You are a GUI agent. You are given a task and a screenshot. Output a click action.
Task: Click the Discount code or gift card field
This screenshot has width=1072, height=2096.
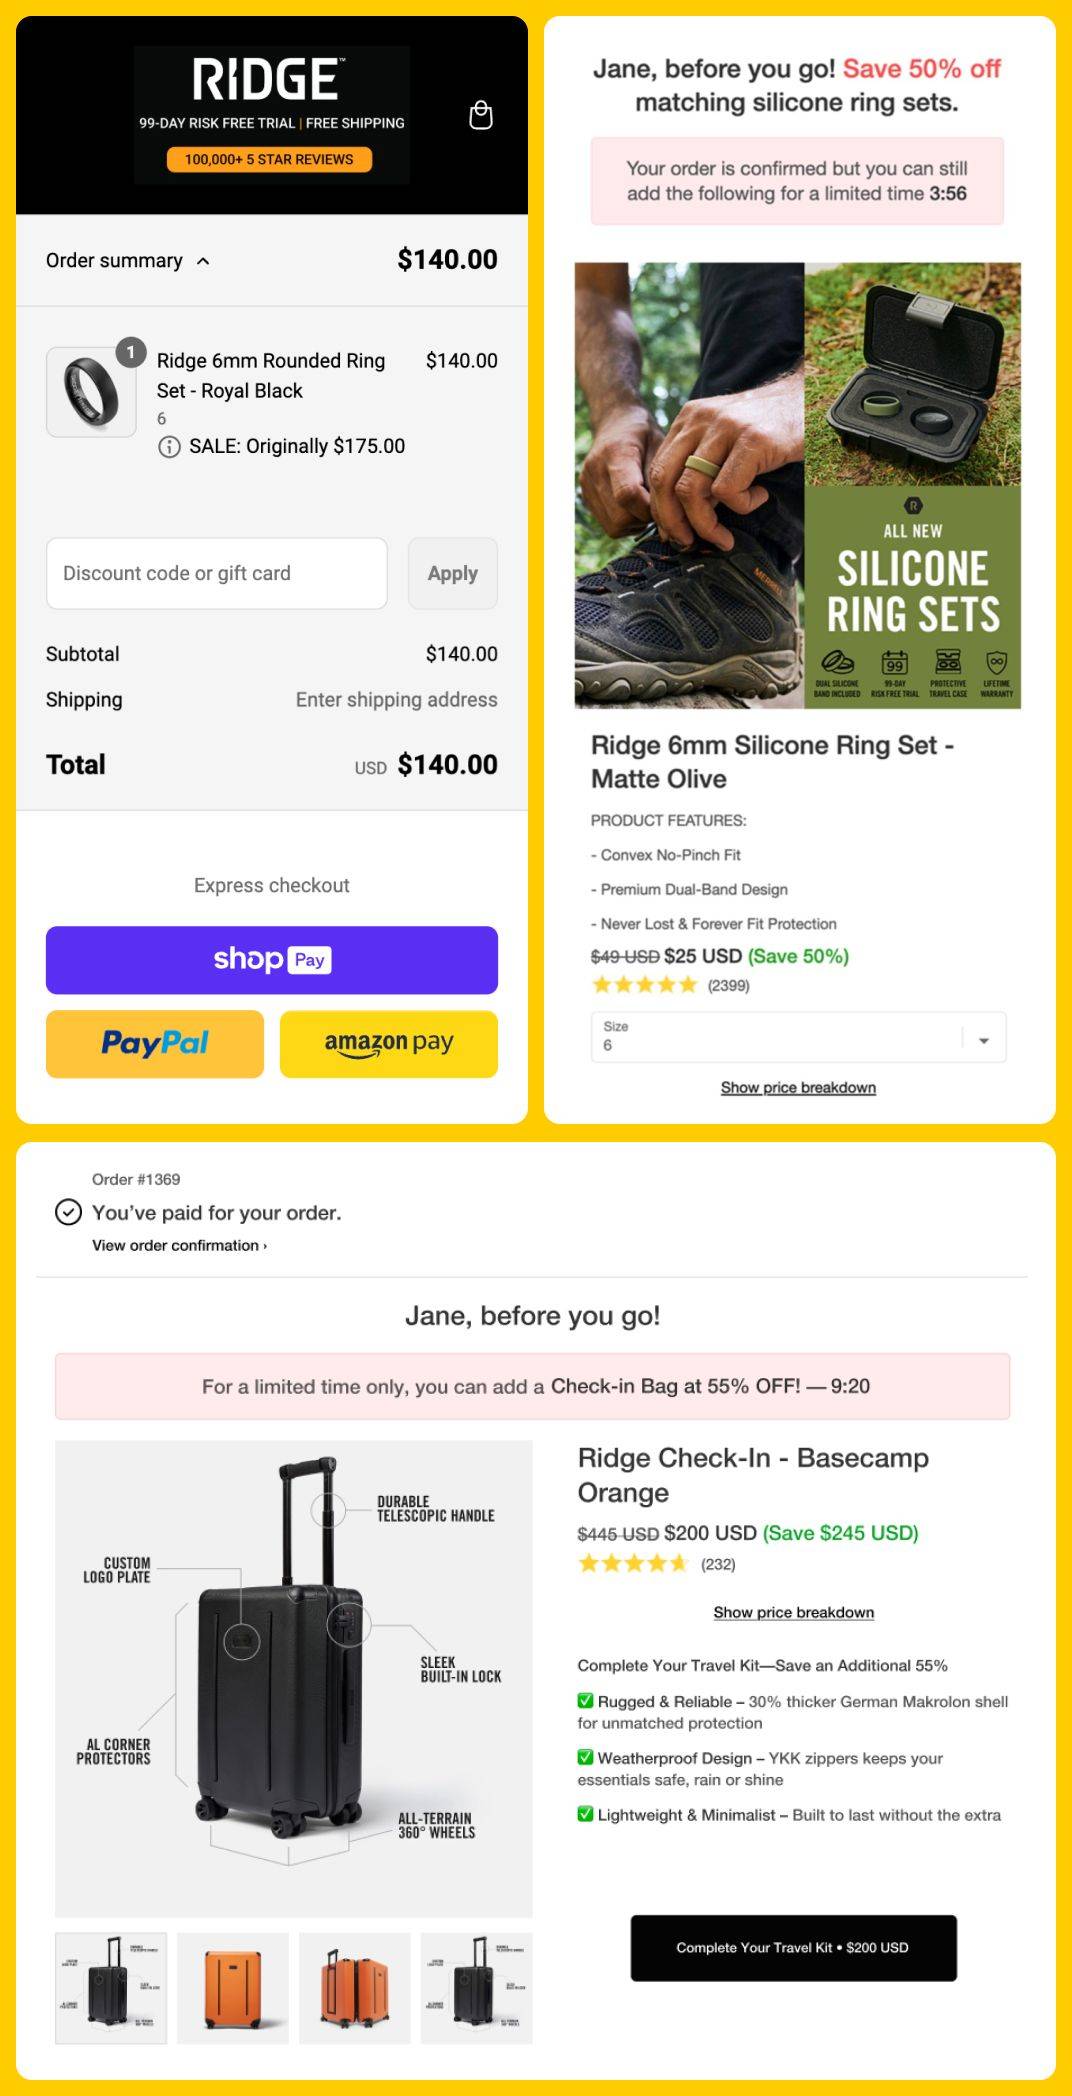pos(217,573)
